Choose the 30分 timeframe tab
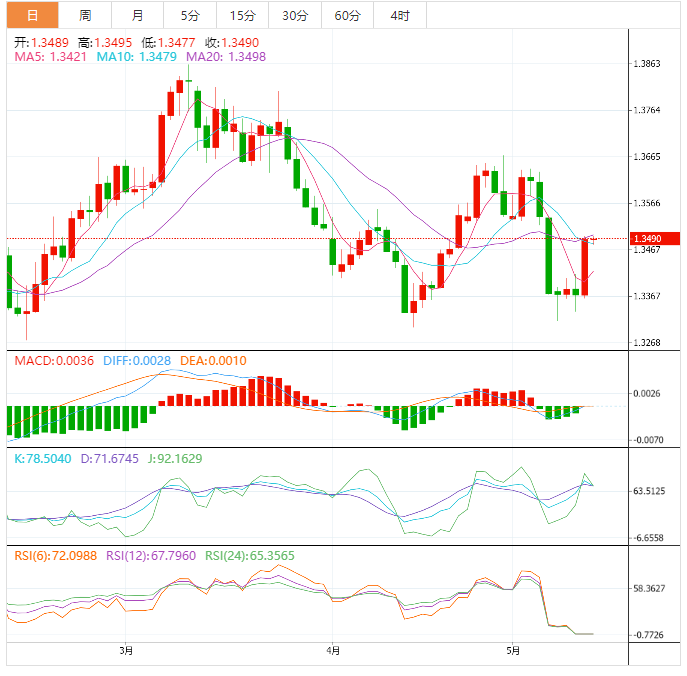687x676 pixels. pos(295,15)
